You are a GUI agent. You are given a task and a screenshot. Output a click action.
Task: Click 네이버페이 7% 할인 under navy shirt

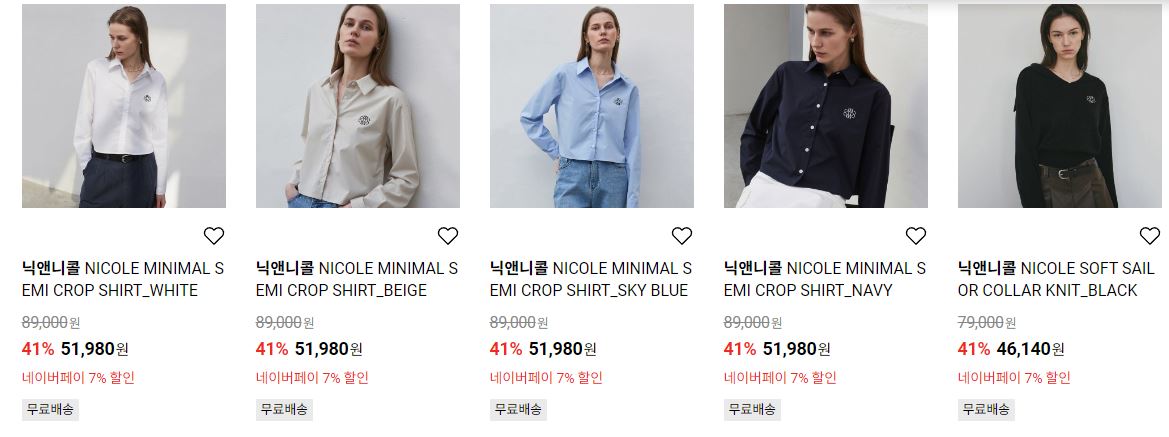pos(780,378)
